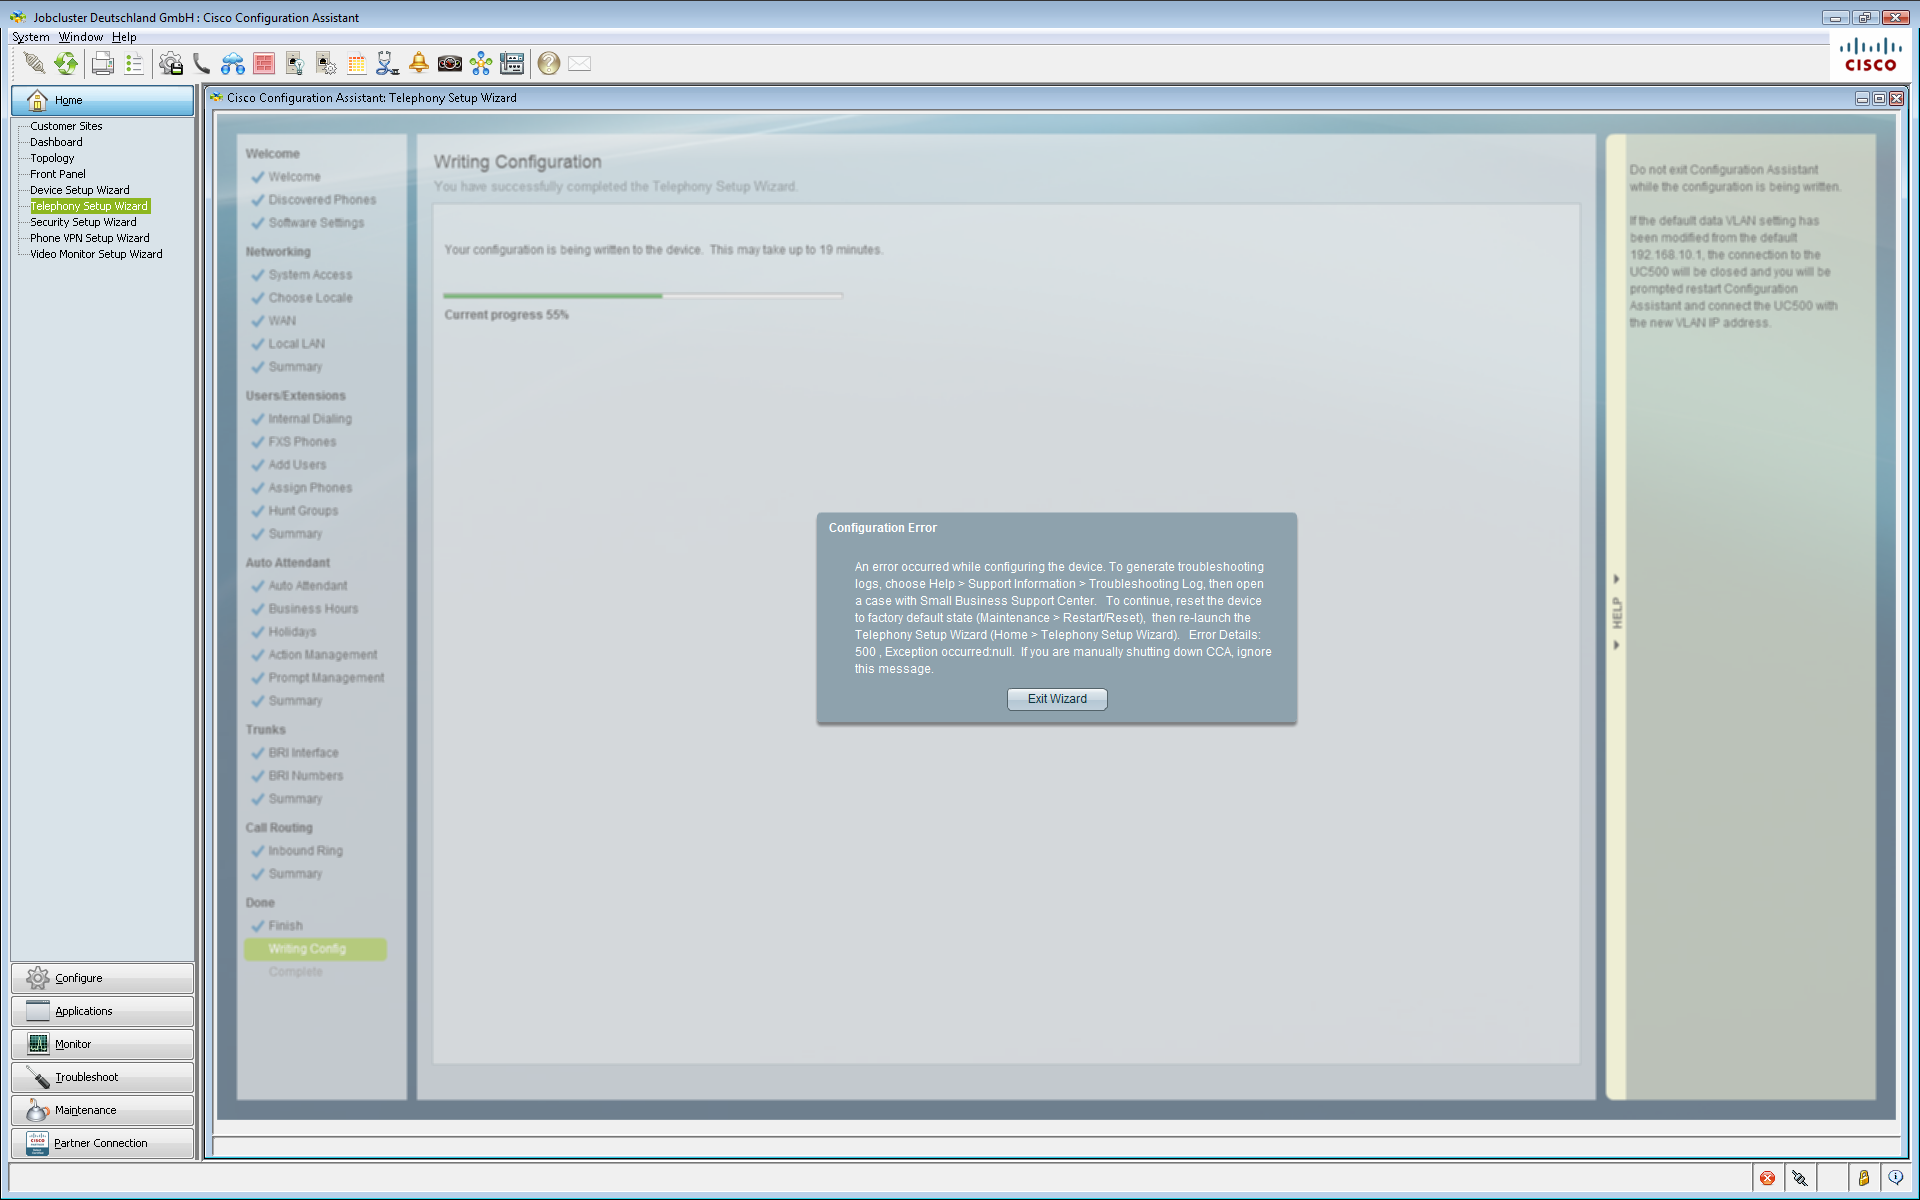Click the Connect plug toolbar icon
The height and width of the screenshot is (1200, 1920).
click(x=34, y=64)
